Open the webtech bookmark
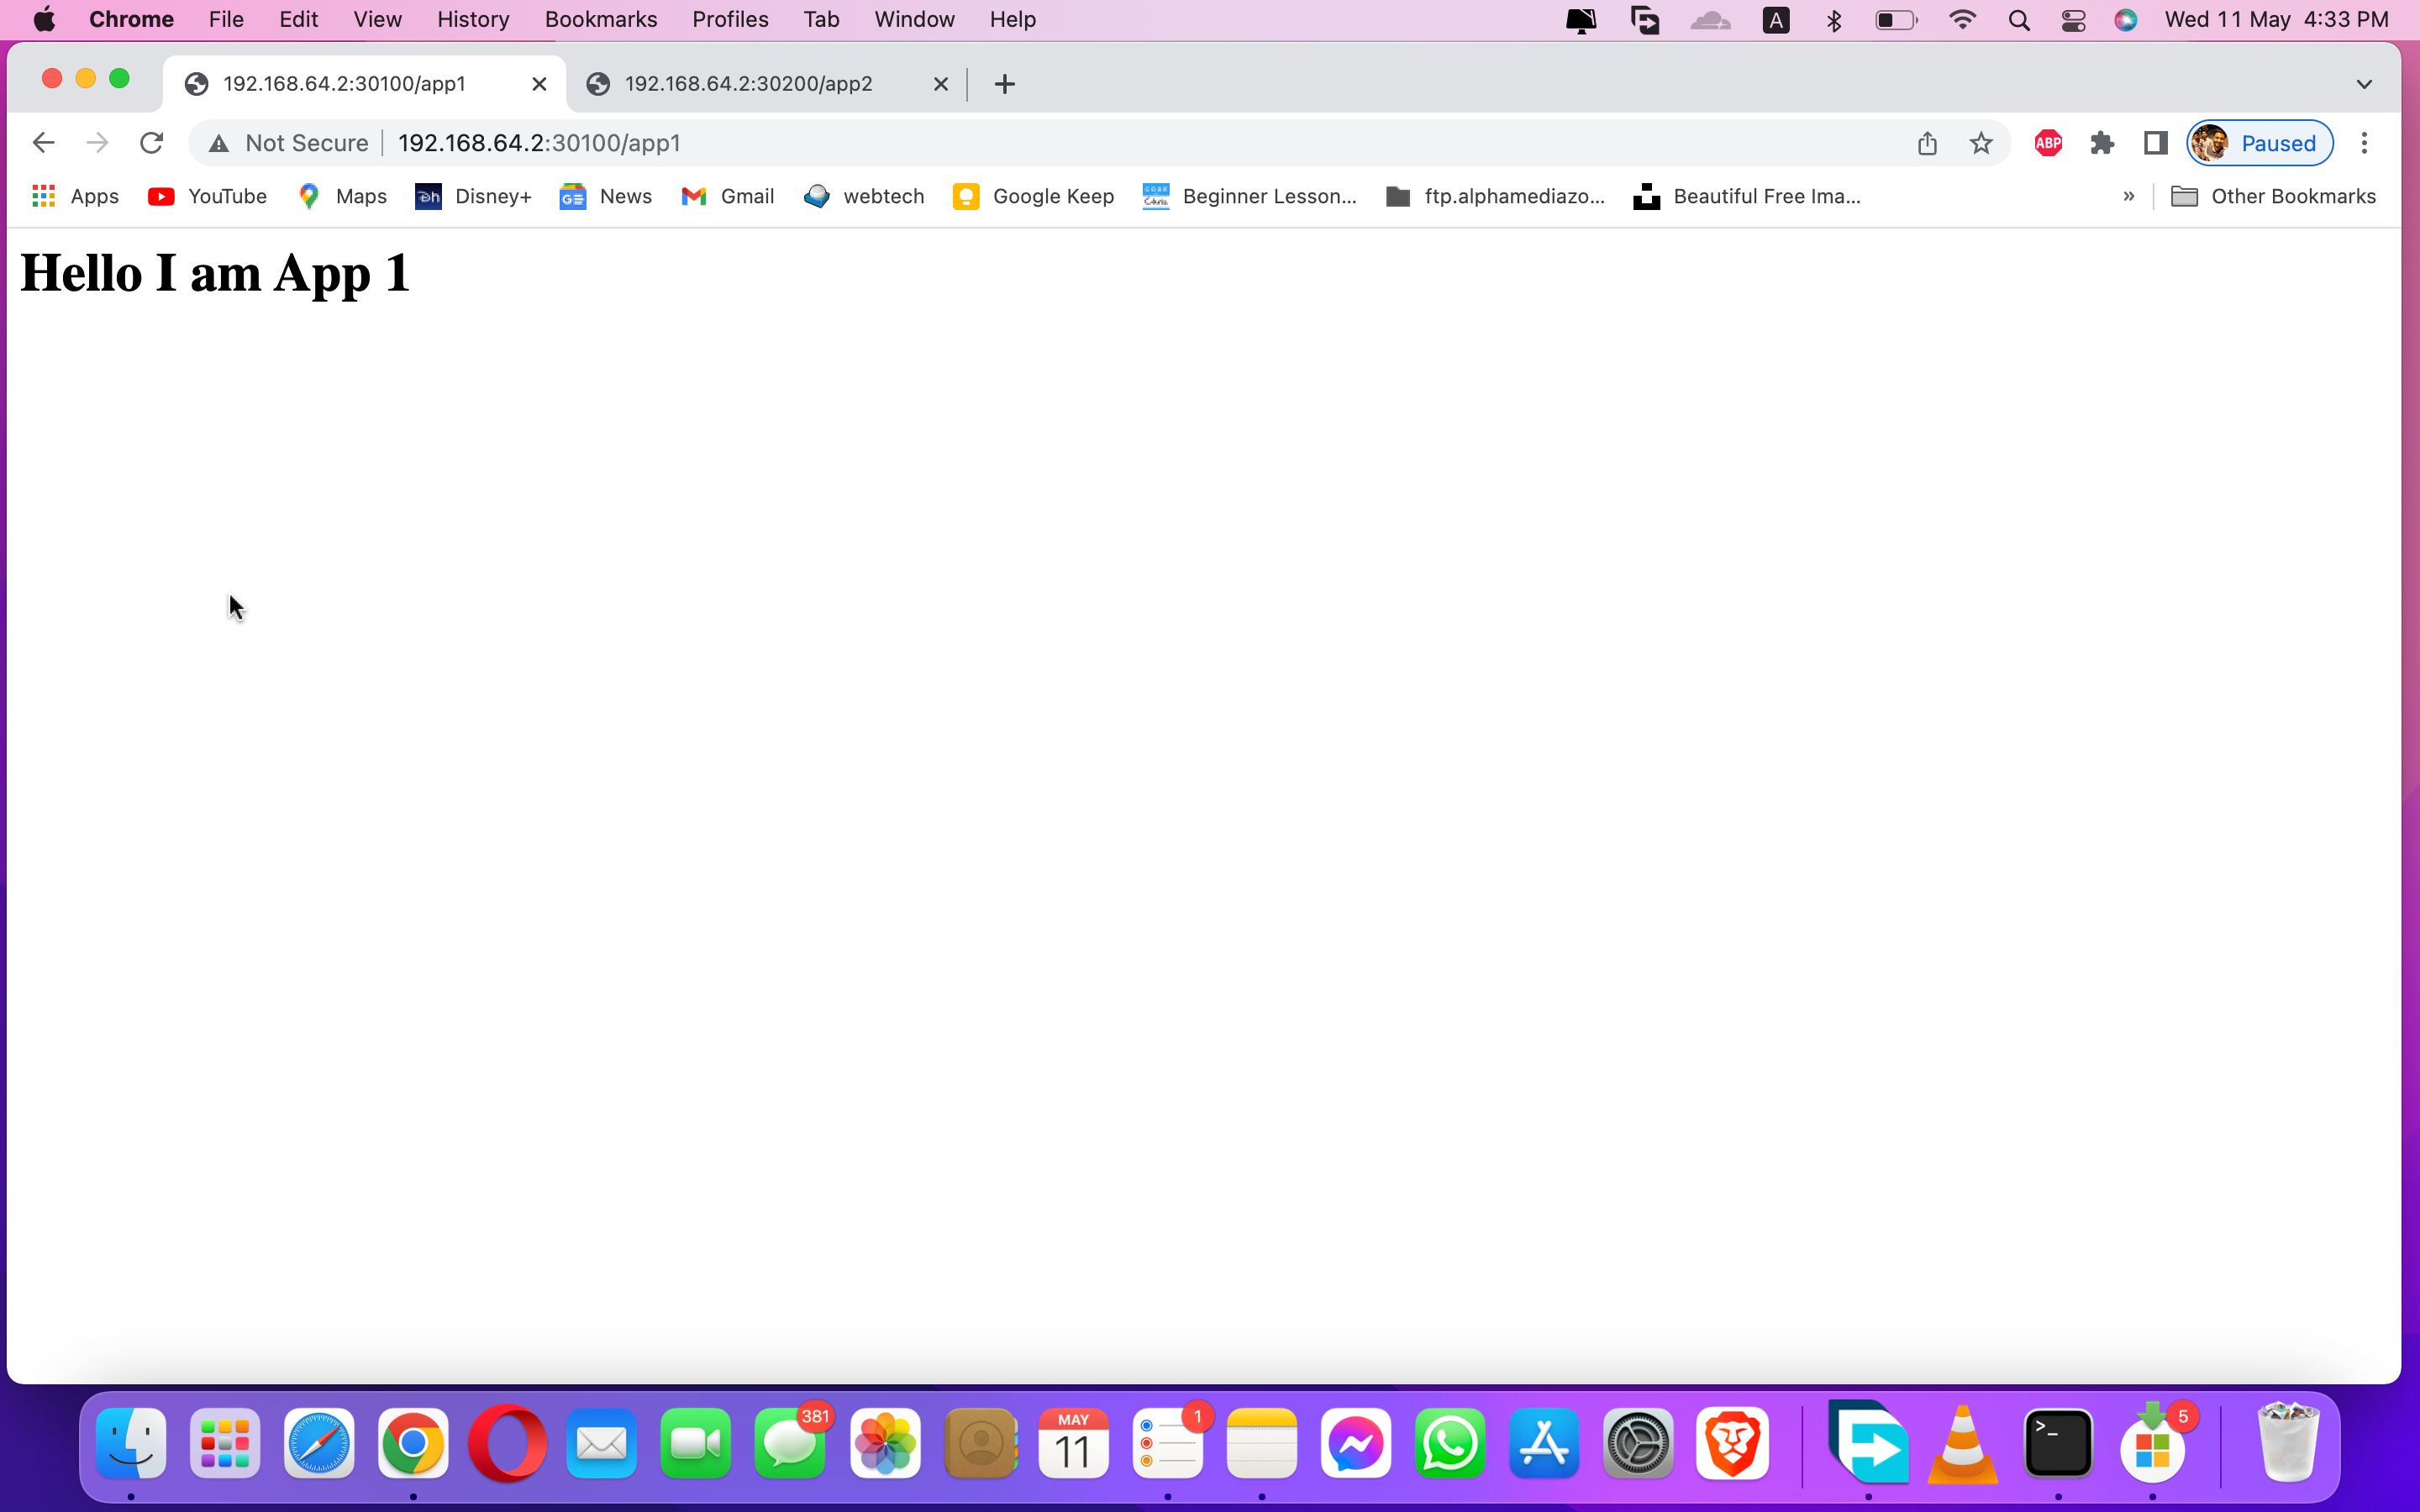The height and width of the screenshot is (1512, 2420). (864, 197)
